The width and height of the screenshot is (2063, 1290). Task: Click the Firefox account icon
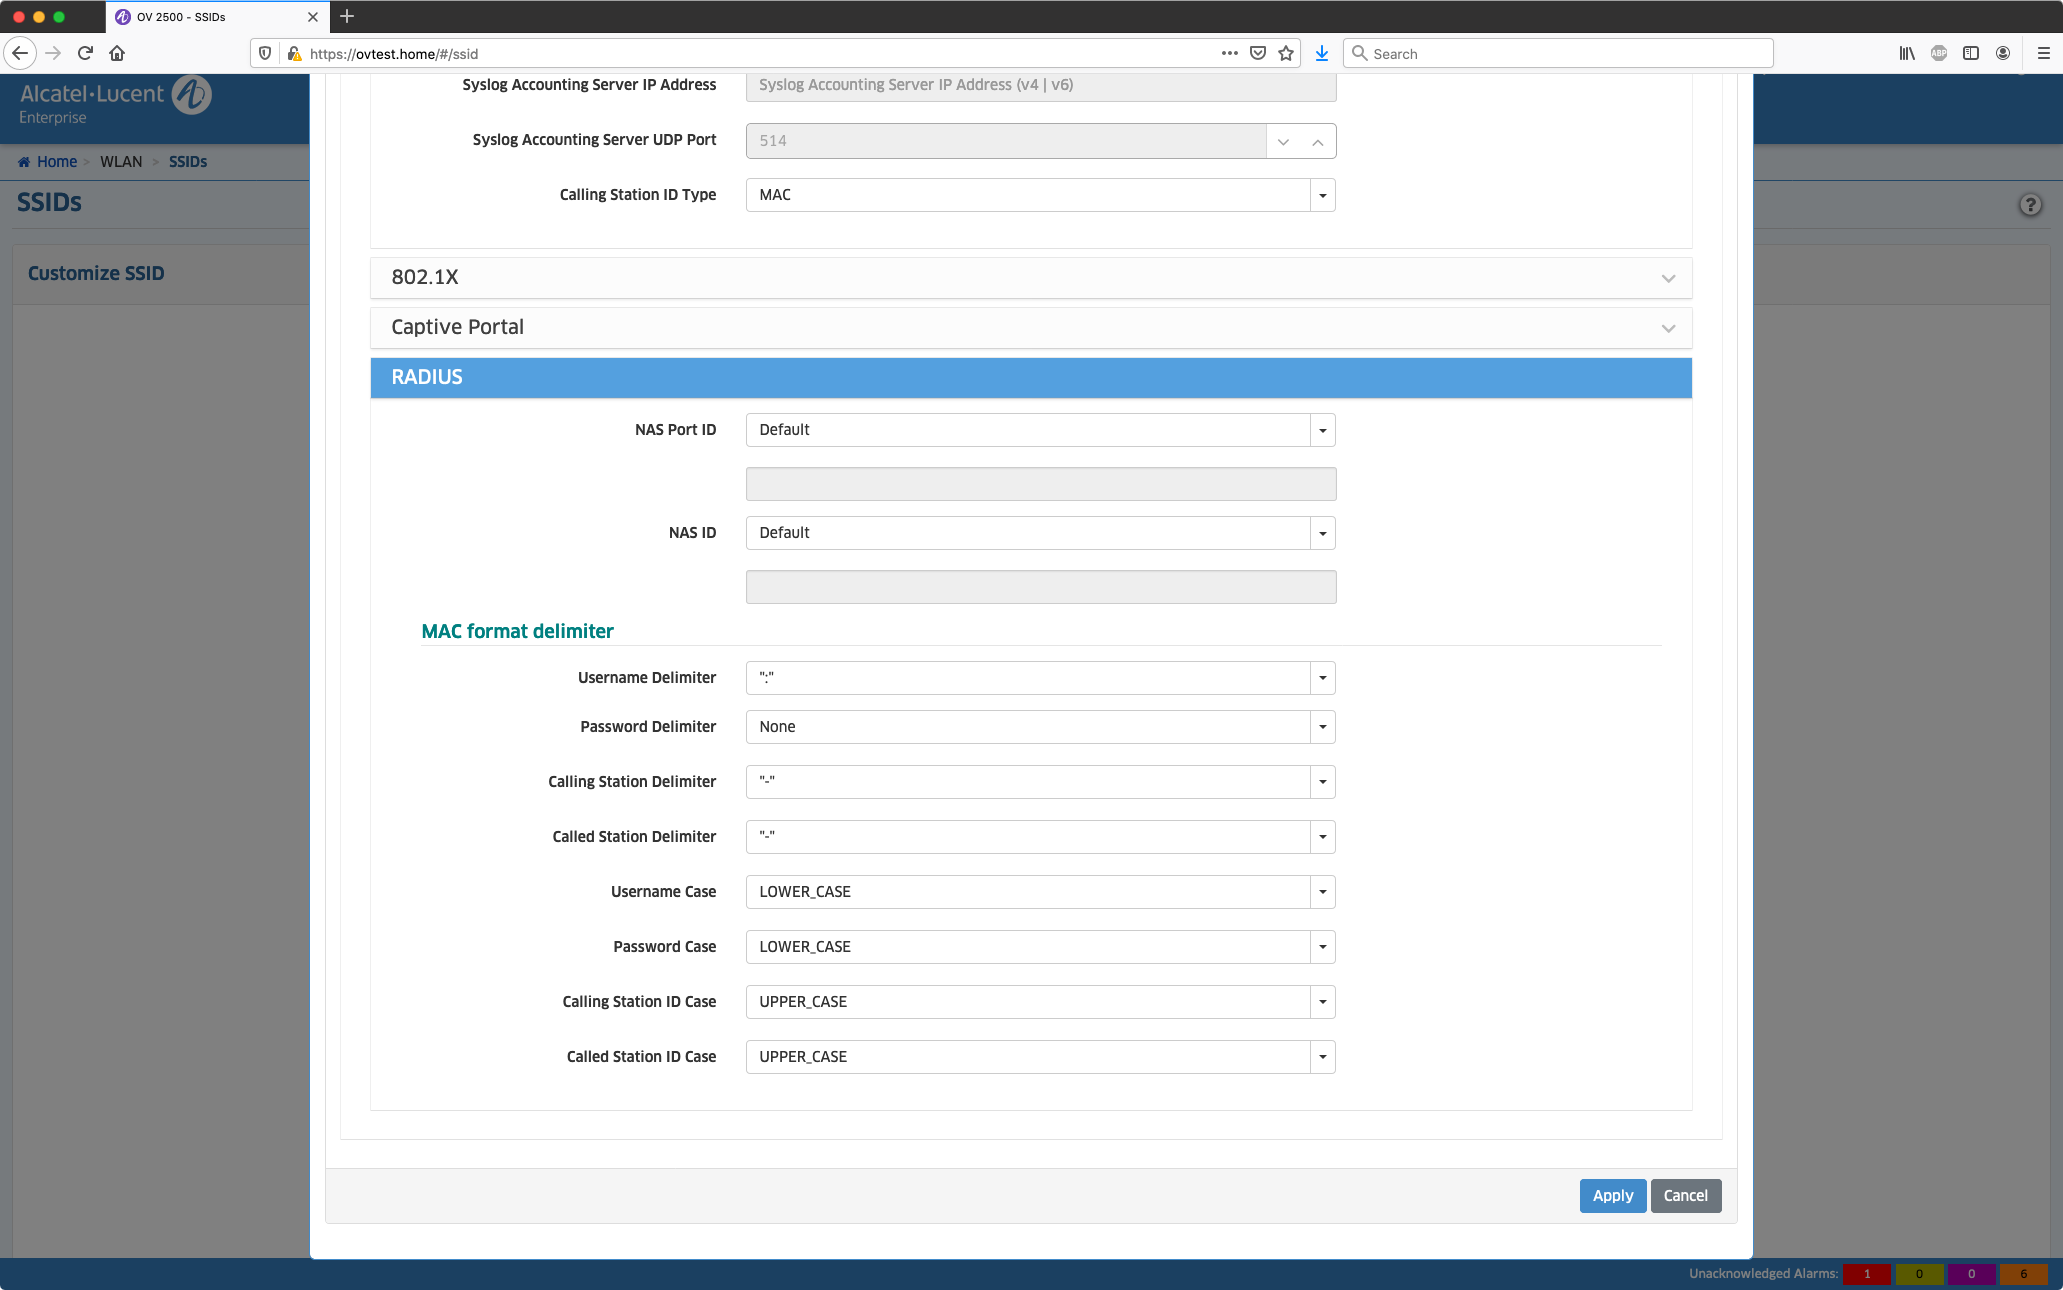tap(2003, 53)
